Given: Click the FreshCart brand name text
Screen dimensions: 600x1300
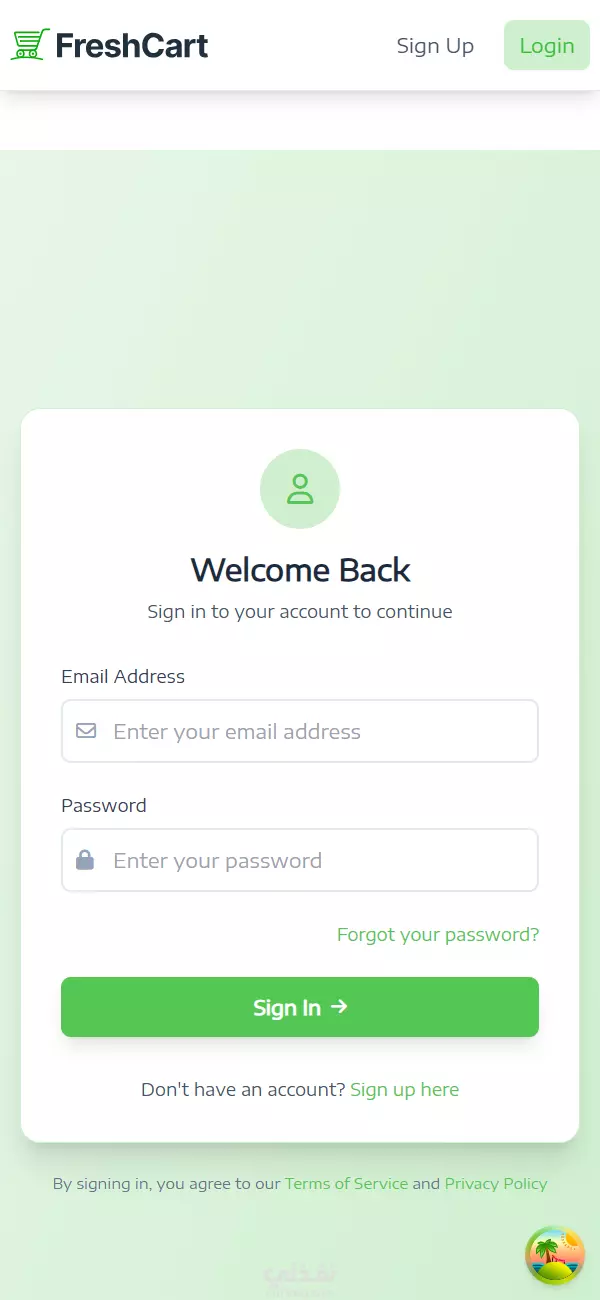Looking at the screenshot, I should tap(132, 45).
